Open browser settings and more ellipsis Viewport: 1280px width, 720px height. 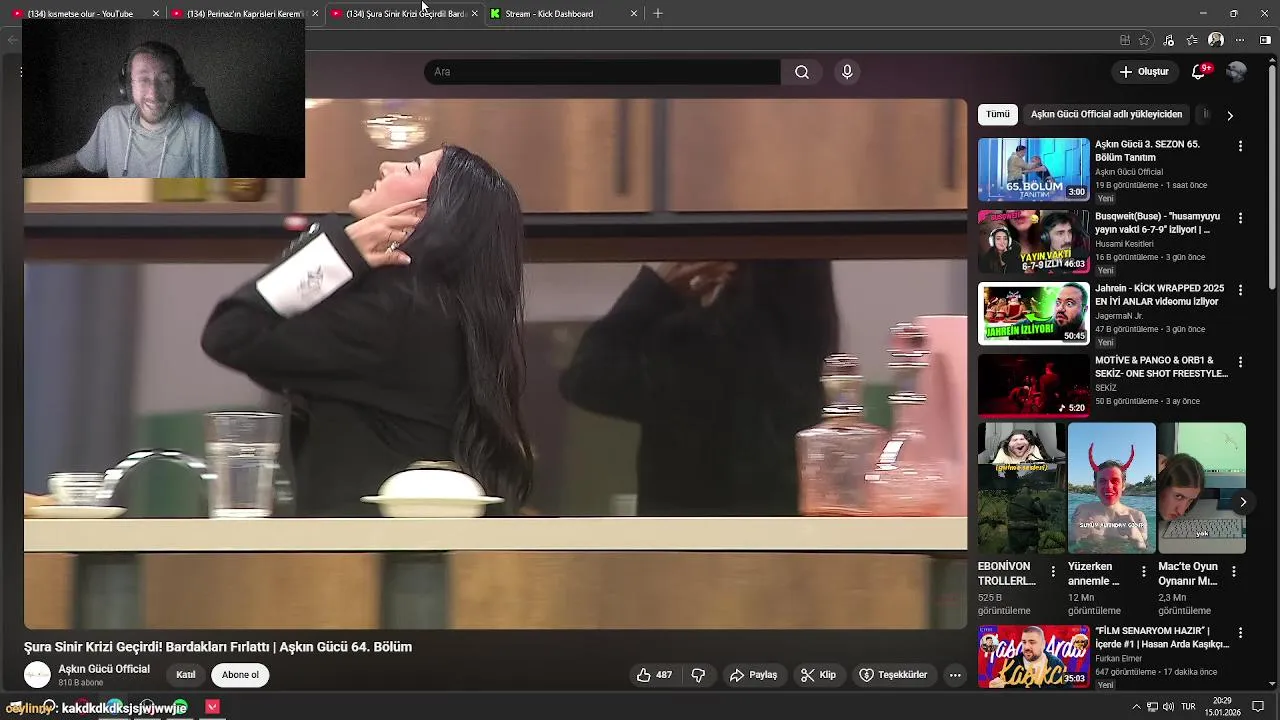pos(1240,40)
